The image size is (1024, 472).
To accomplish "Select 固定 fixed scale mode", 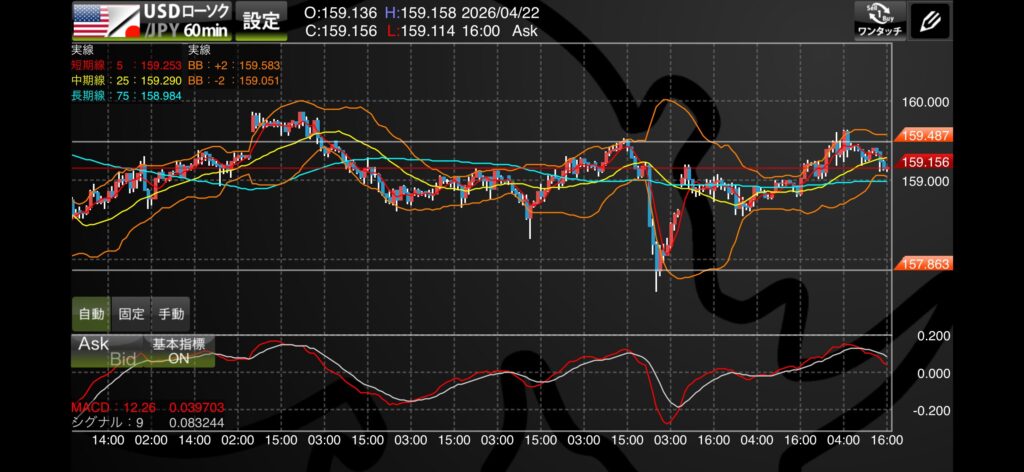I will [x=131, y=314].
